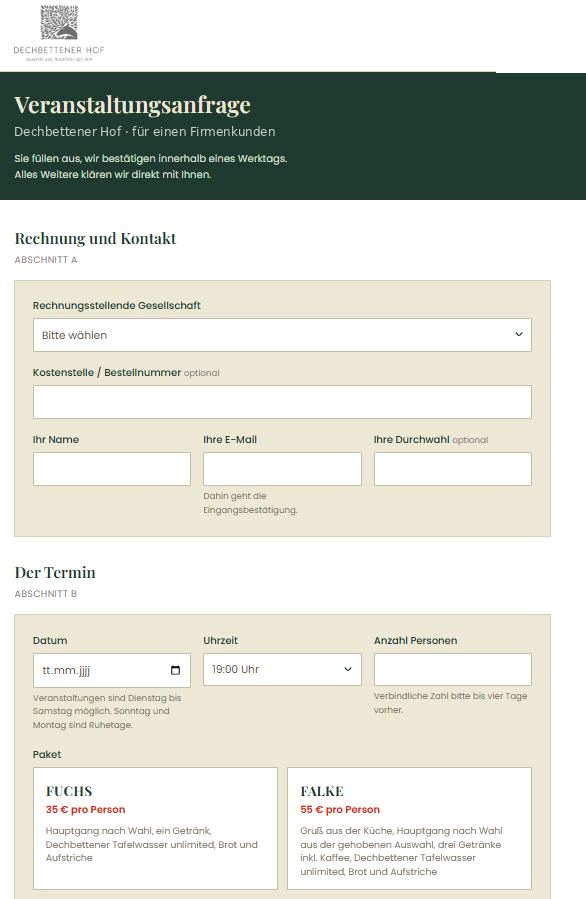586x899 pixels.
Task: Open the Uhrzeit 19:00 Uhr dropdown
Action: [282, 669]
